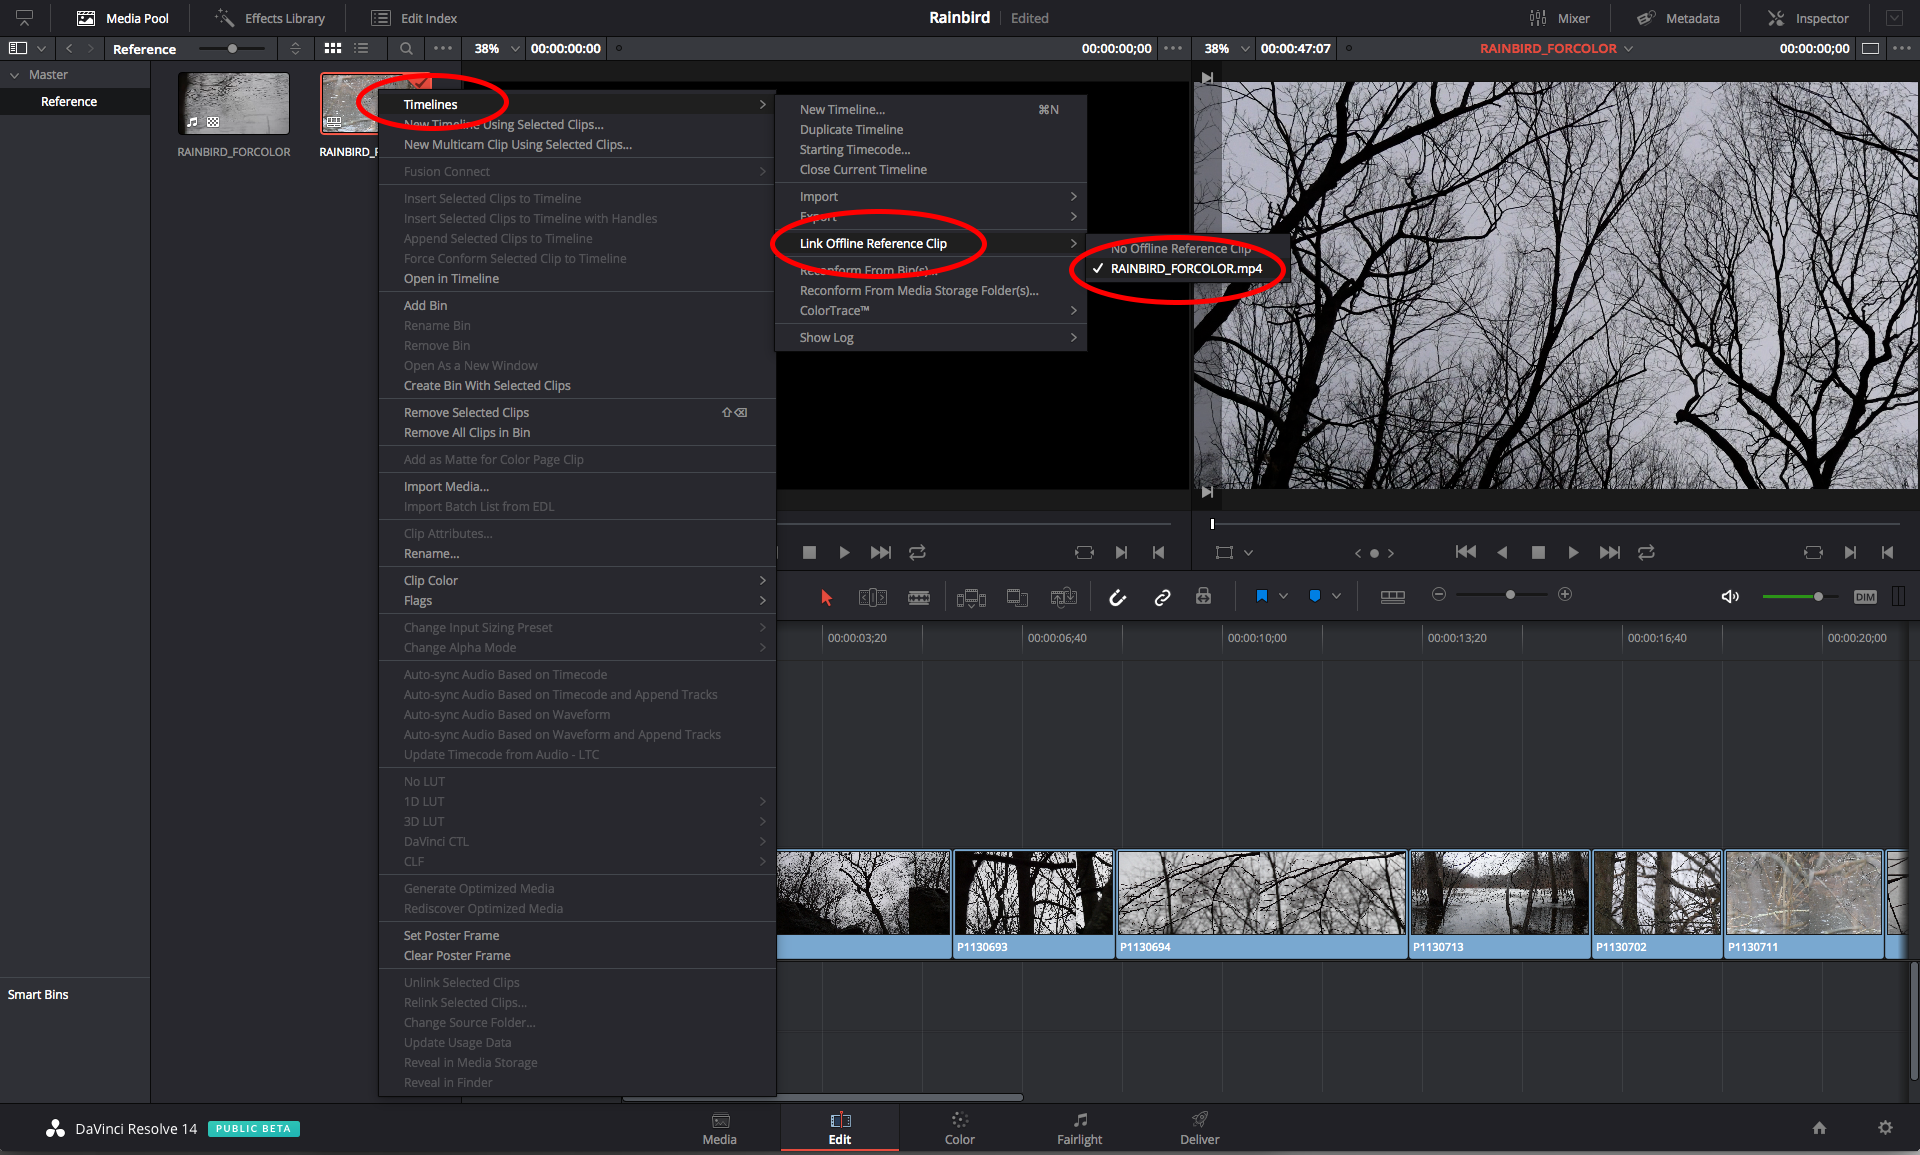Open the Fairlight page

pos(1080,1127)
